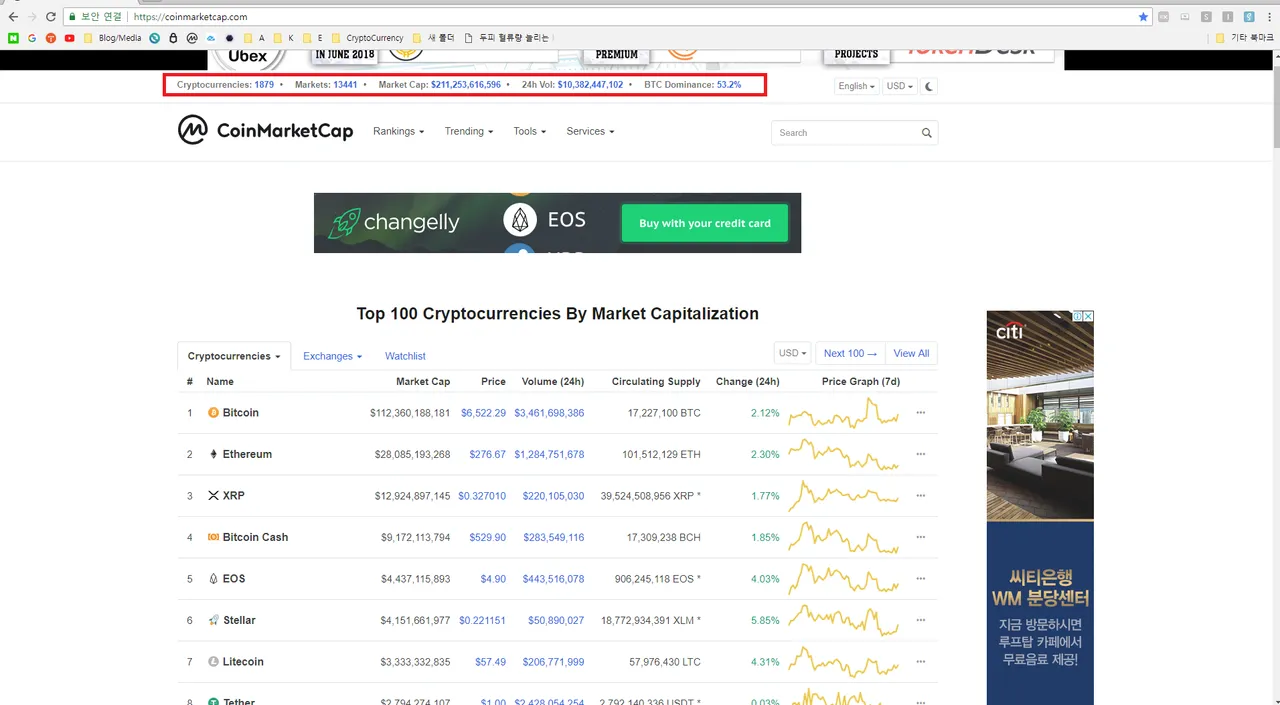Image resolution: width=1280 pixels, height=705 pixels.
Task: Open the more options menu for Litecoin row
Action: 921,662
